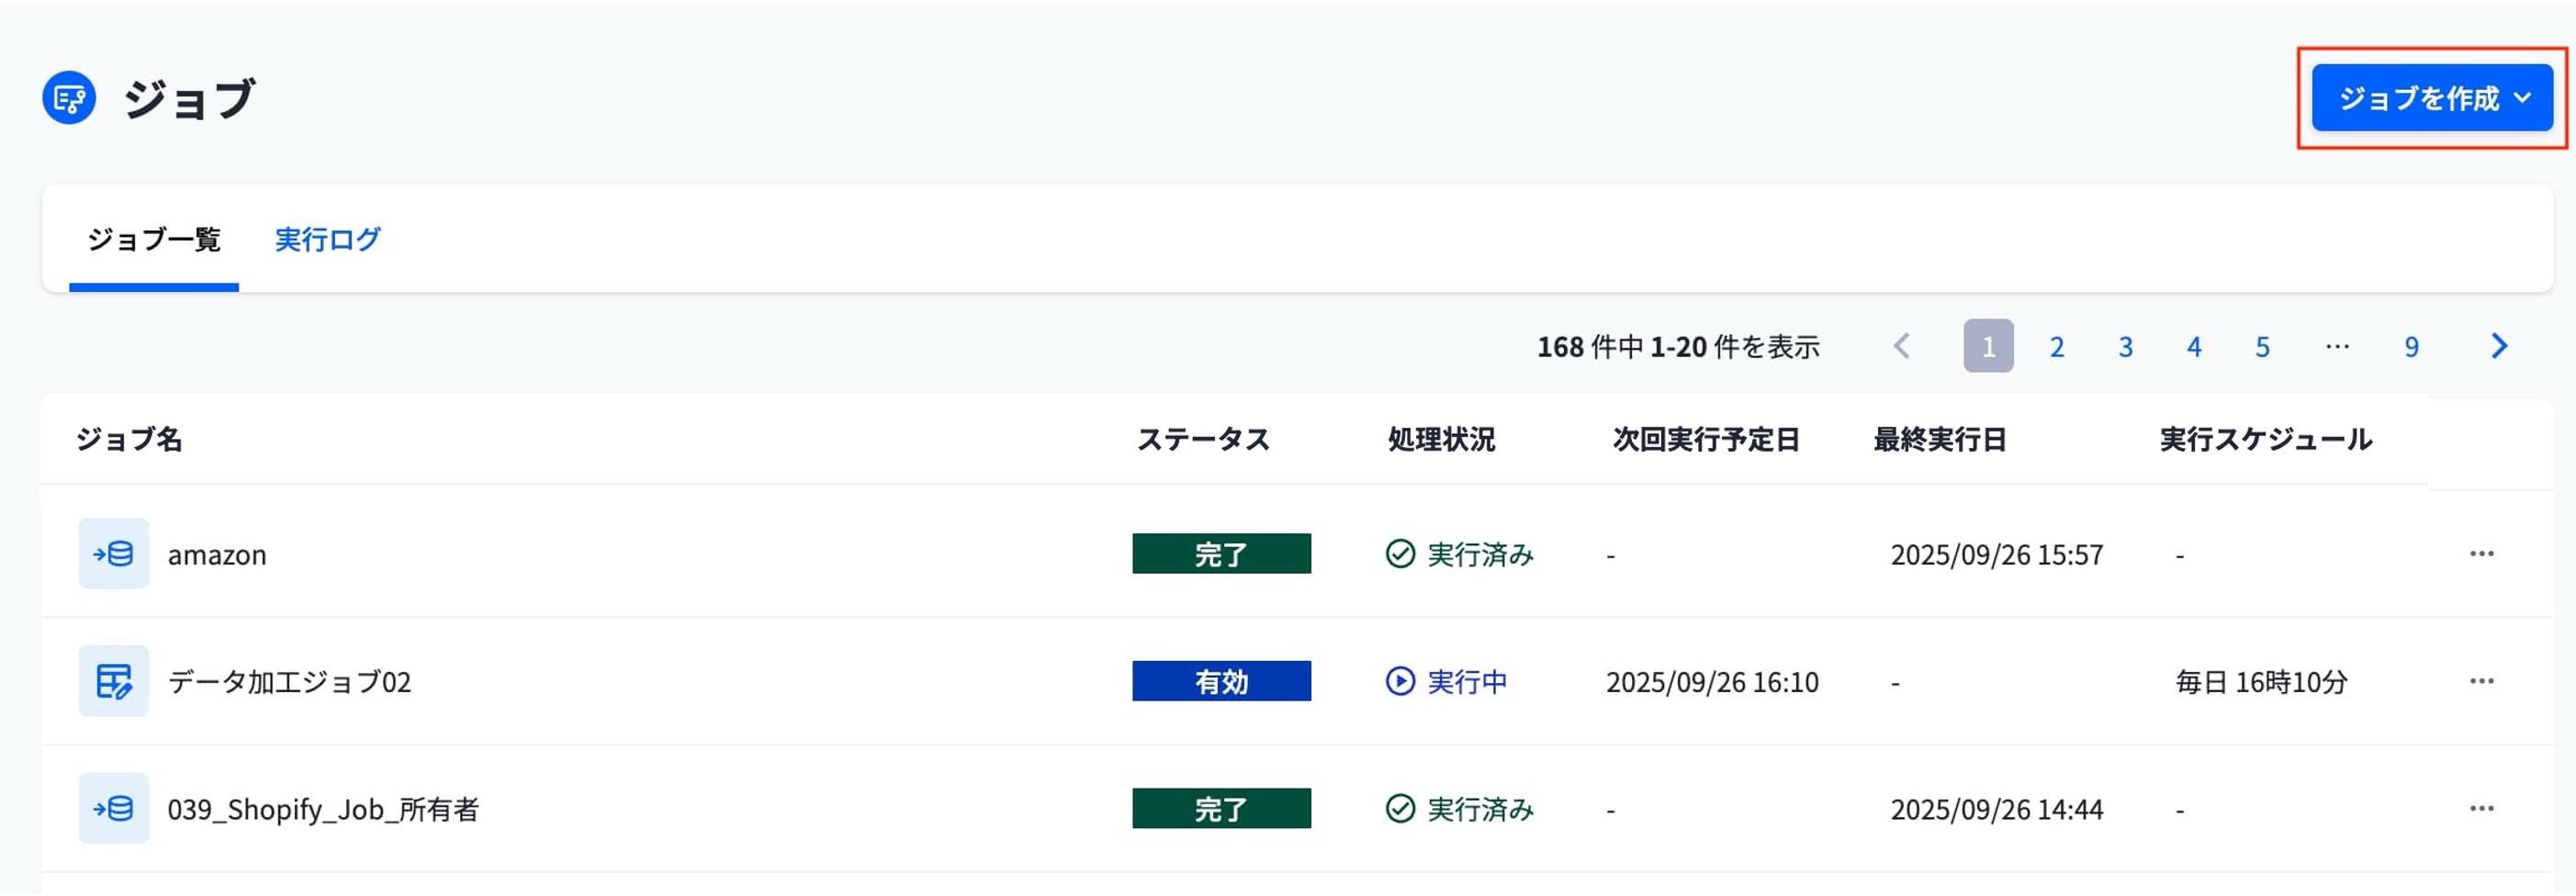The width and height of the screenshot is (2576, 896).
Task: Jump to page 9 in pagination
Action: 2411,347
